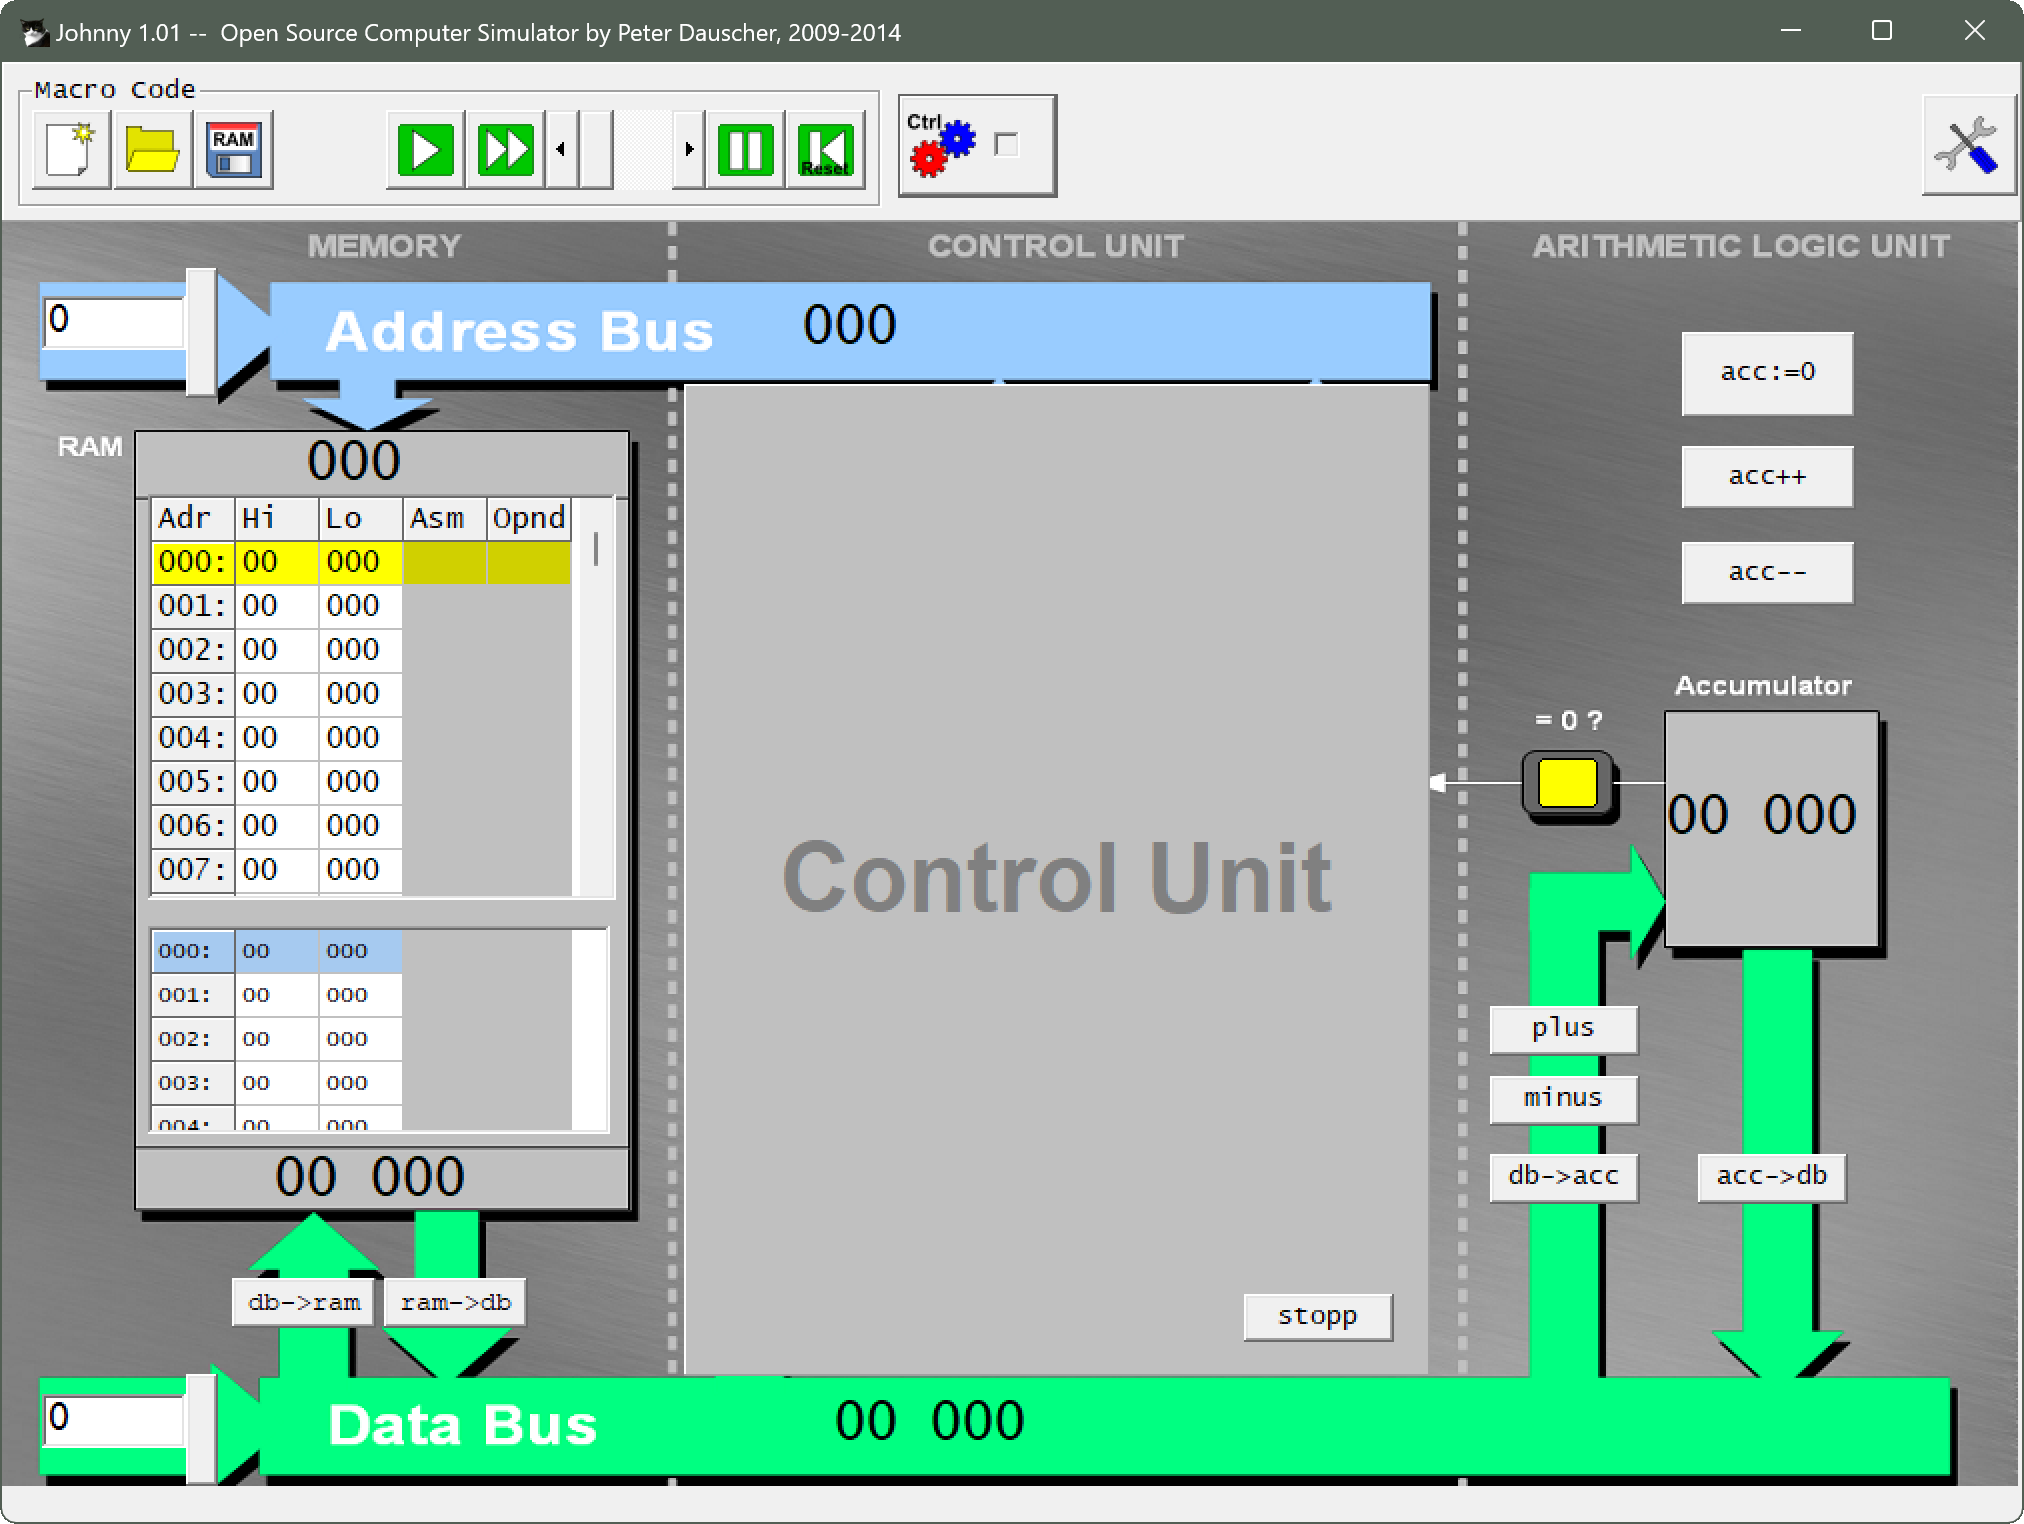The image size is (2024, 1524).
Task: Click the Address Bus input field
Action: coord(114,322)
